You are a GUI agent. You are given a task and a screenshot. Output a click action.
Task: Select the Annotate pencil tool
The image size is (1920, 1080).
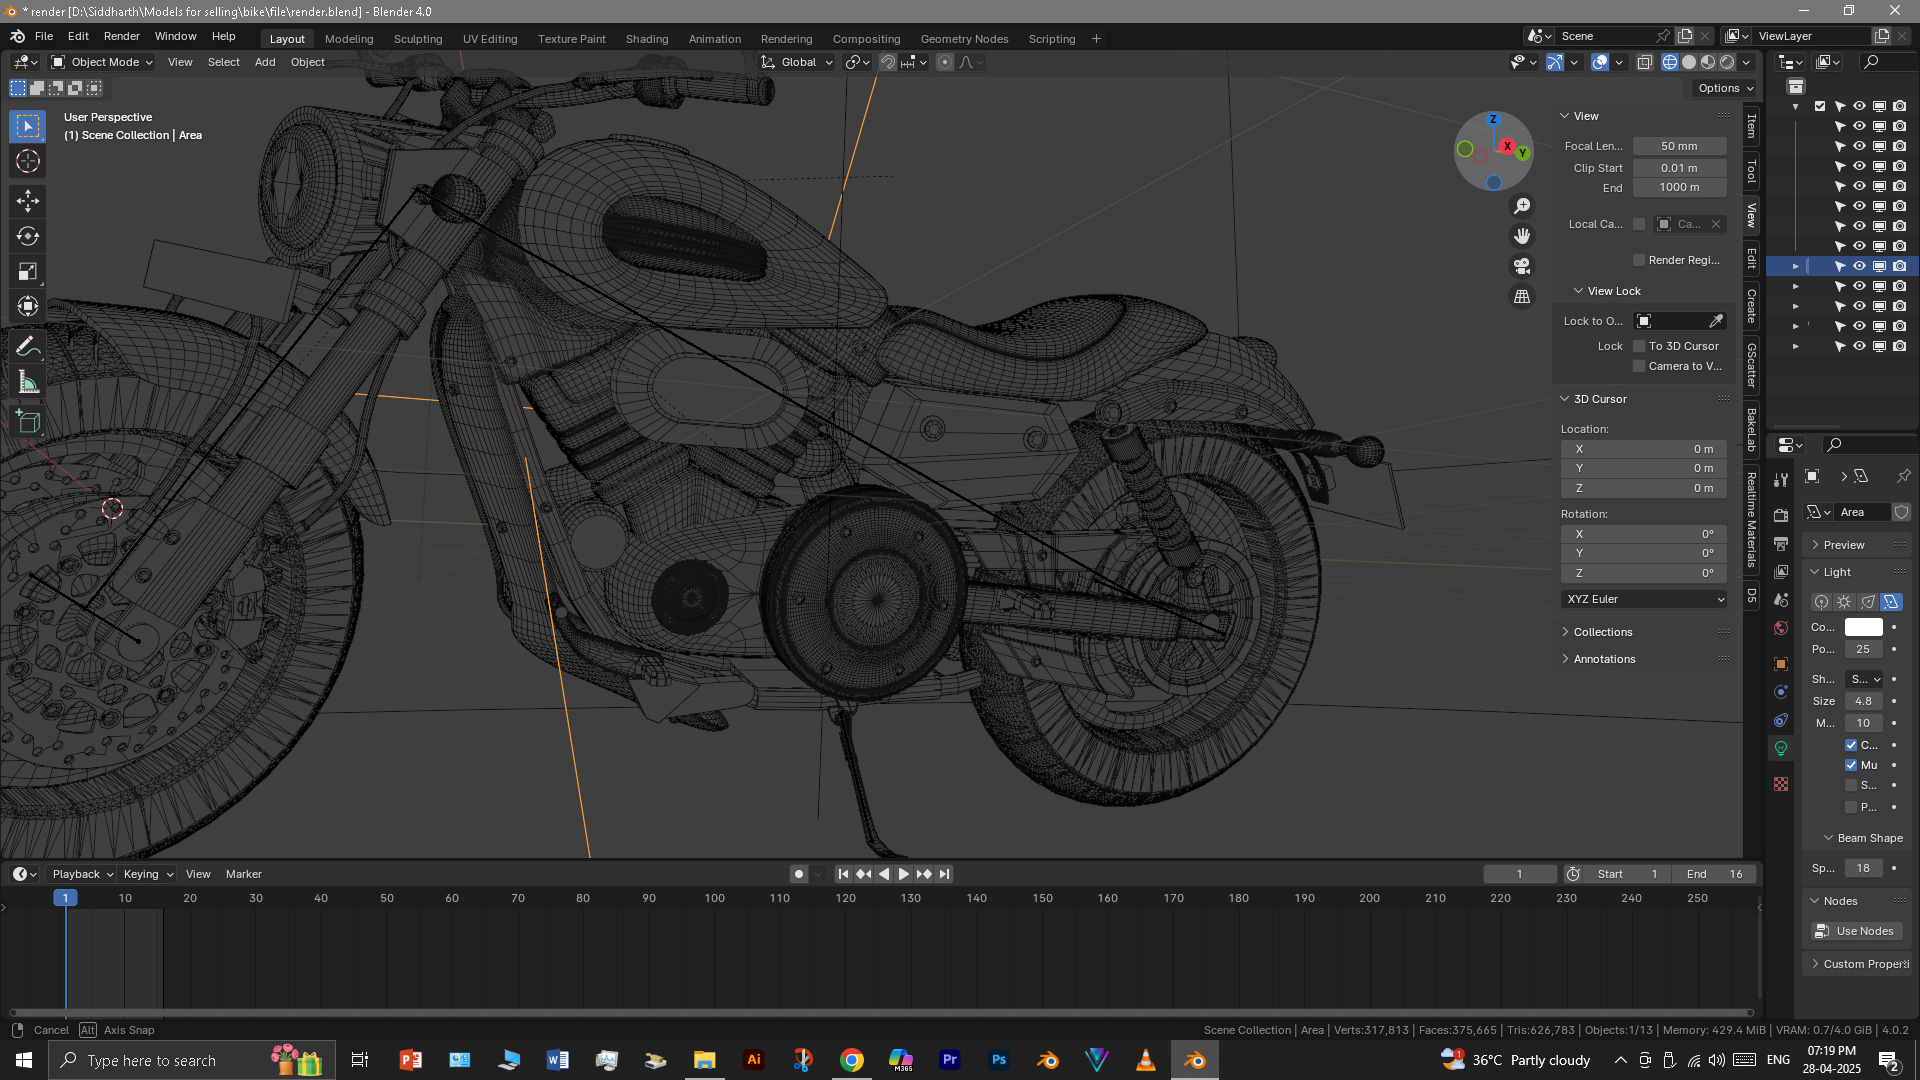tap(28, 347)
